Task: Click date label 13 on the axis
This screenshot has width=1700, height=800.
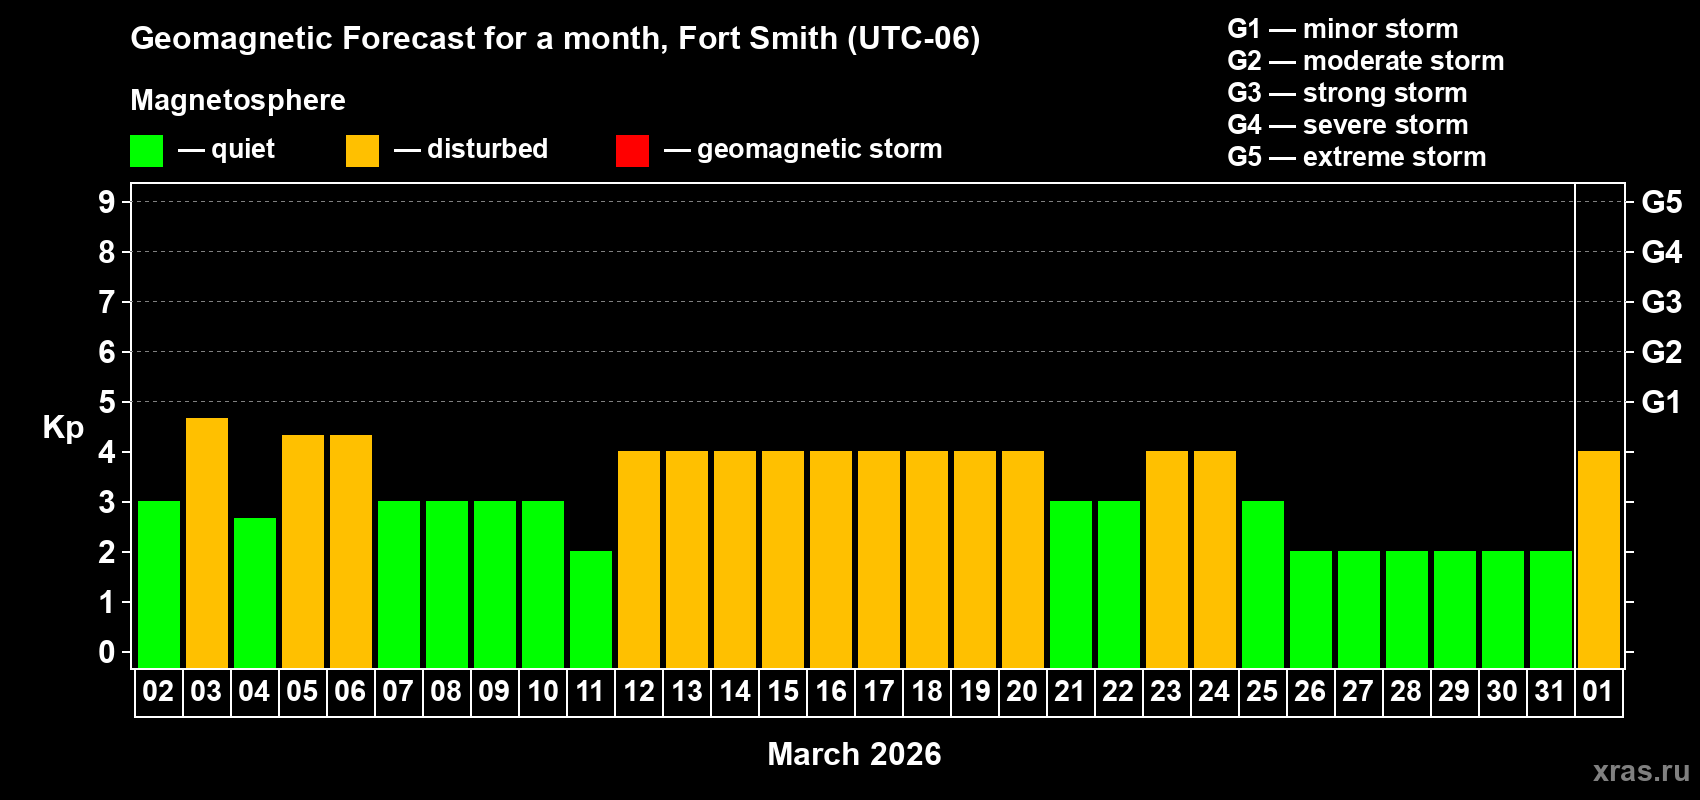Action: [686, 691]
